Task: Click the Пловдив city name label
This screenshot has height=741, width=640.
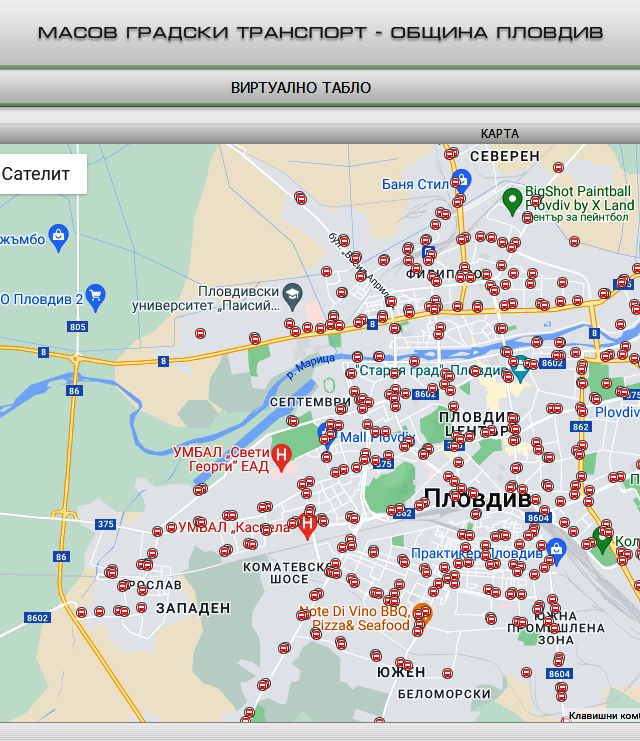Action: [477, 499]
